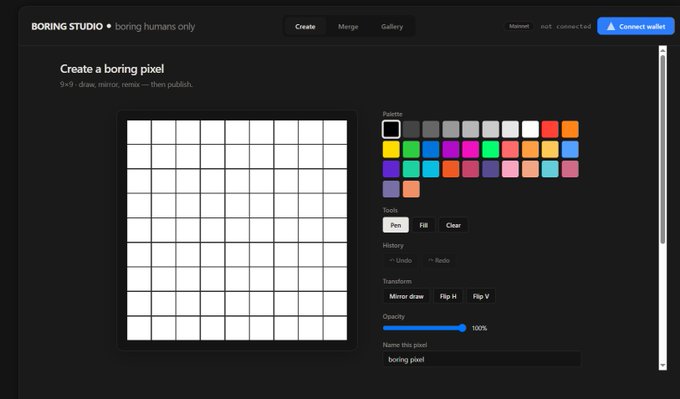The height and width of the screenshot is (399, 680).
Task: Click the Redo arrow icon
Action: pyautogui.click(x=431, y=260)
